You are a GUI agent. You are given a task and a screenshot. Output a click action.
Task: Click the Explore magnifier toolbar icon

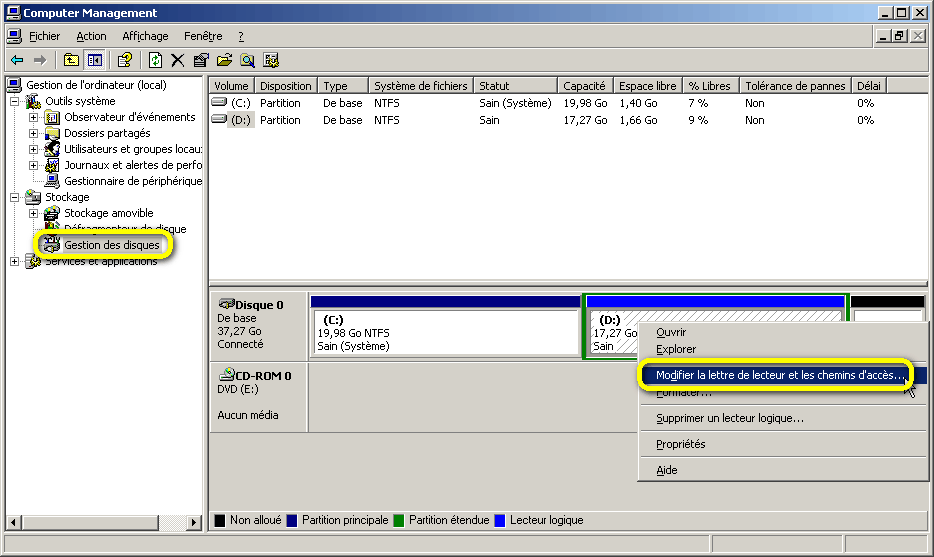pyautogui.click(x=248, y=60)
